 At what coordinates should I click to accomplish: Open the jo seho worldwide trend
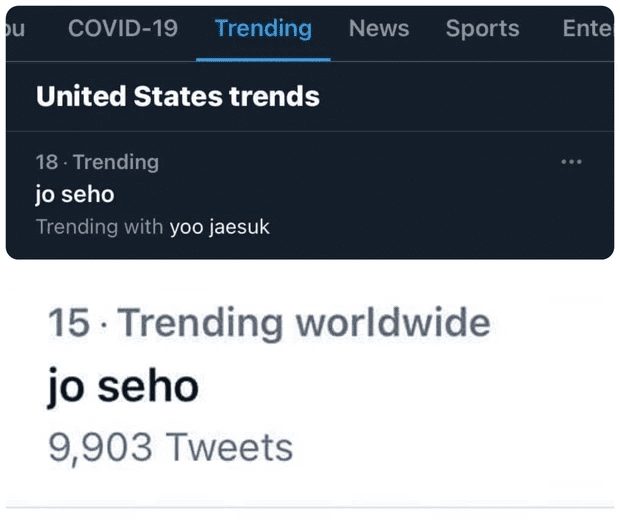[123, 386]
